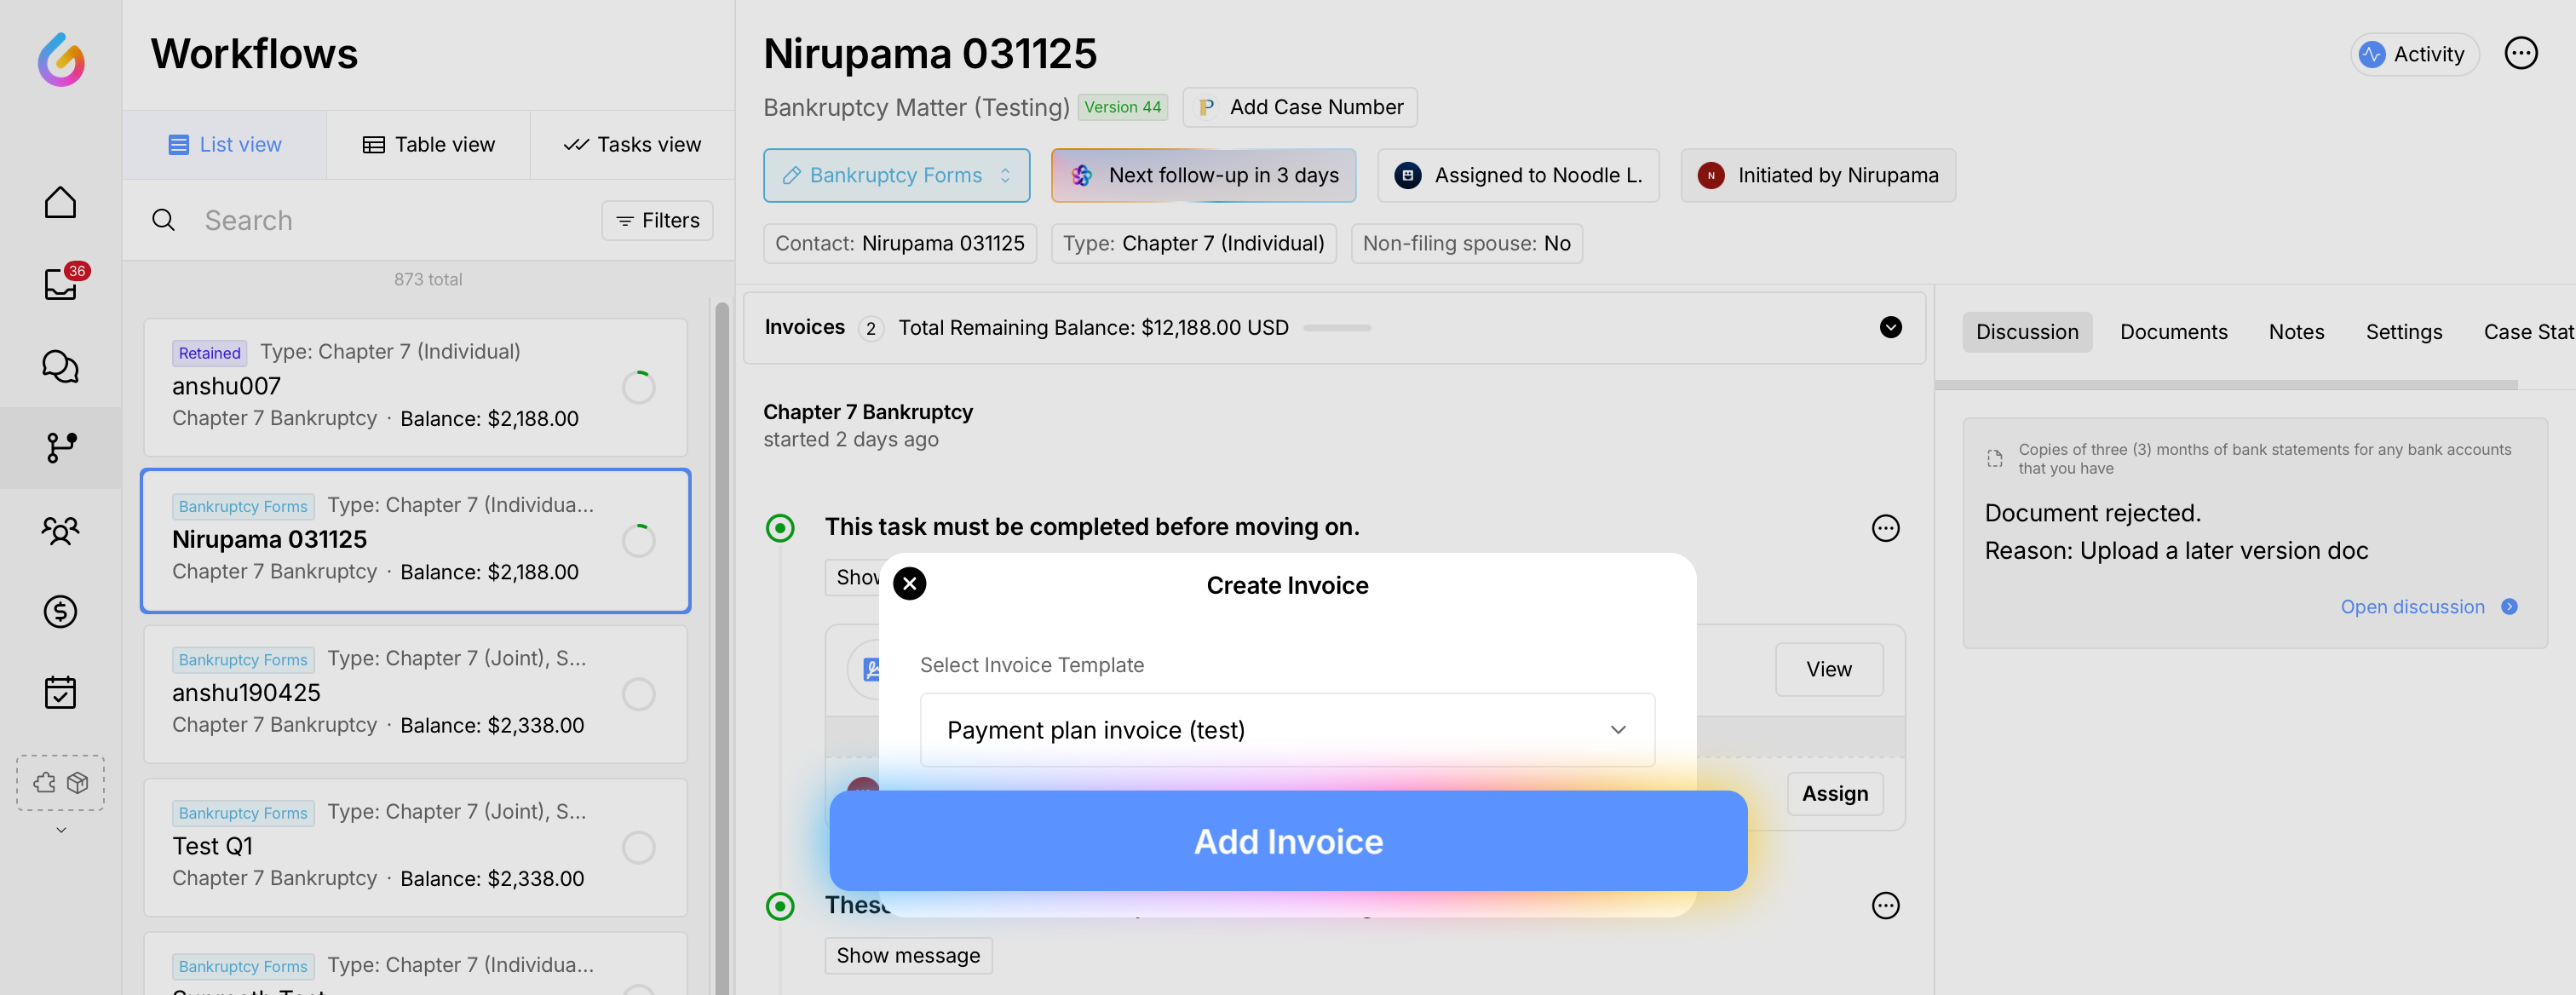
Task: Open the top-right more options menu
Action: coord(2520,53)
